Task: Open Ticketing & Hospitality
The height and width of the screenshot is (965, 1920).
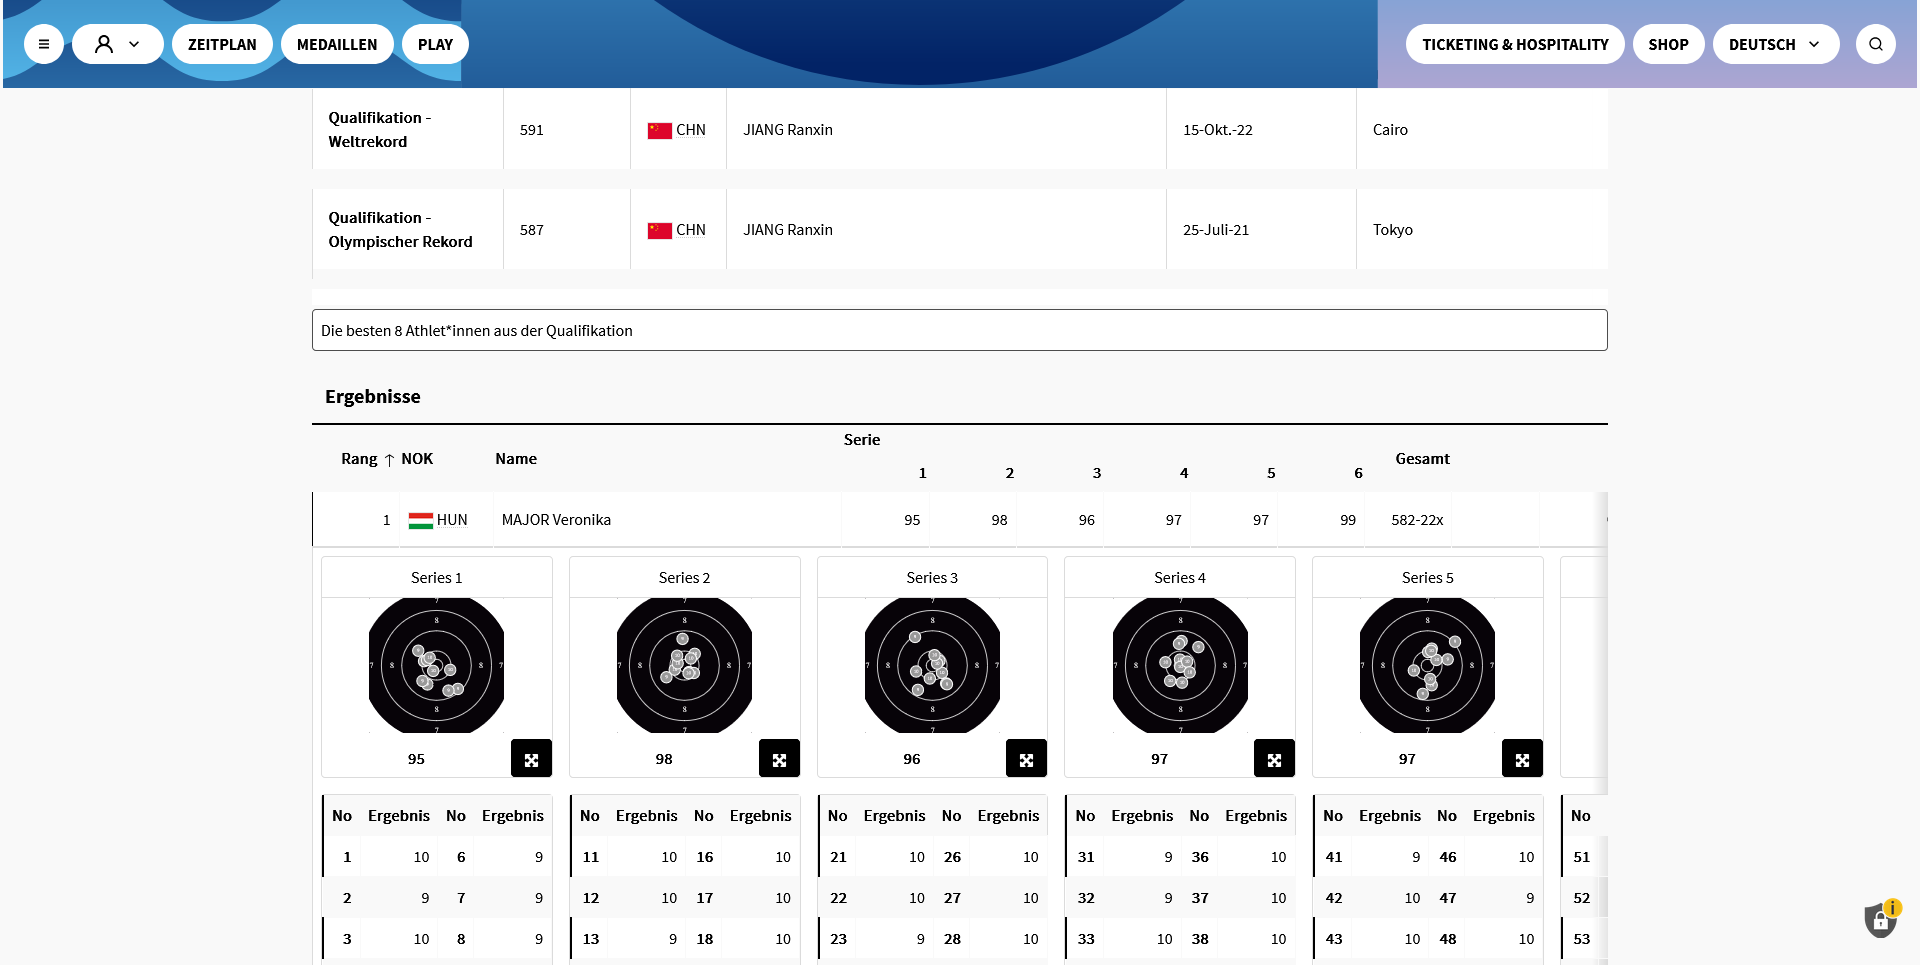Action: (1514, 44)
